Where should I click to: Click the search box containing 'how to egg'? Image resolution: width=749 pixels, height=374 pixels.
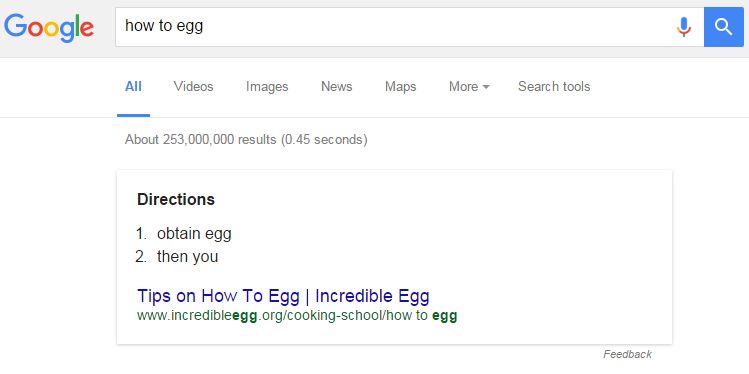pos(409,27)
